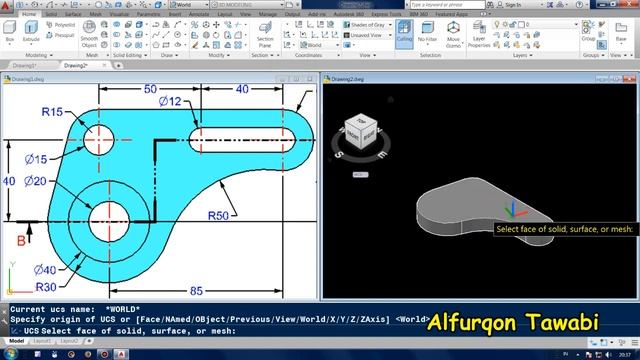Viewport: 640px width, 360px height.
Task: Add a new drawing tab
Action: coord(118,65)
